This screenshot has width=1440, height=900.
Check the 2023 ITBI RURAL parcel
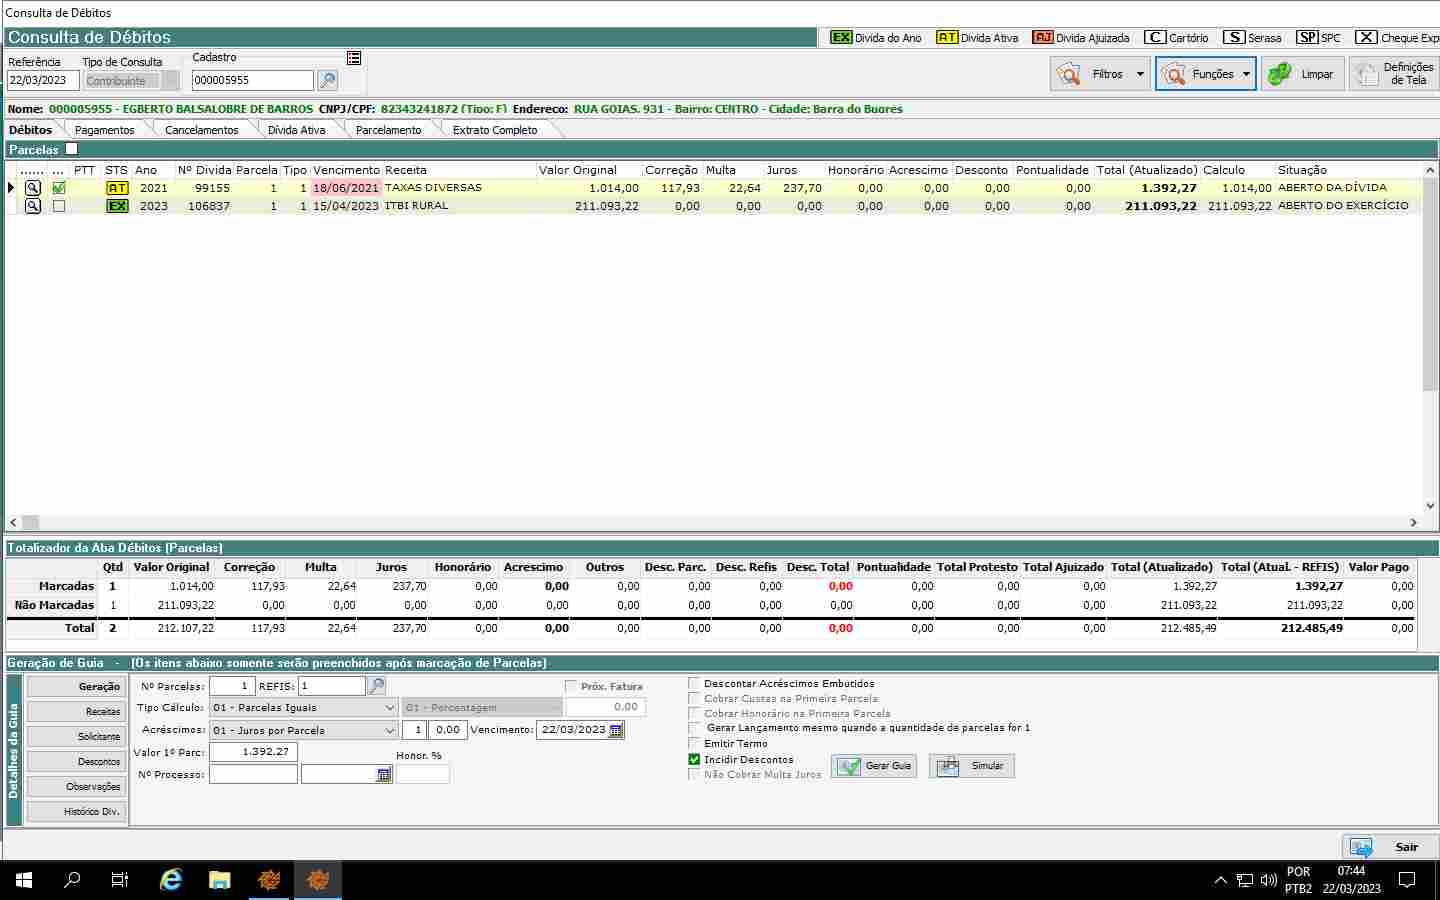tap(59, 206)
